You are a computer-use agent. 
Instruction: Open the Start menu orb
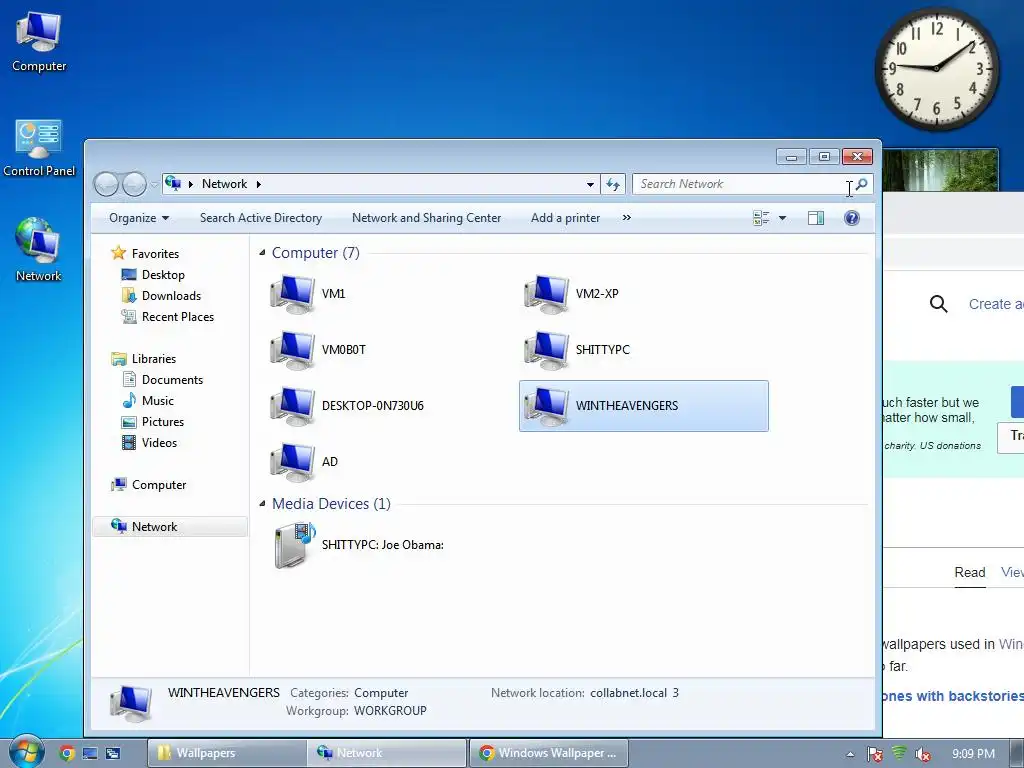click(x=26, y=752)
